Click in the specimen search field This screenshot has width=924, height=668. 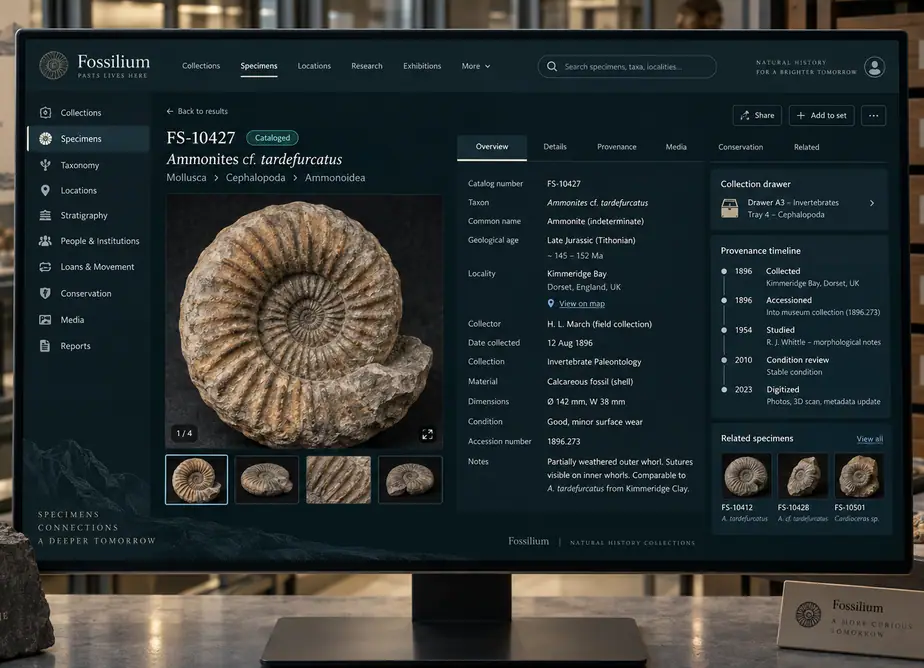point(627,67)
